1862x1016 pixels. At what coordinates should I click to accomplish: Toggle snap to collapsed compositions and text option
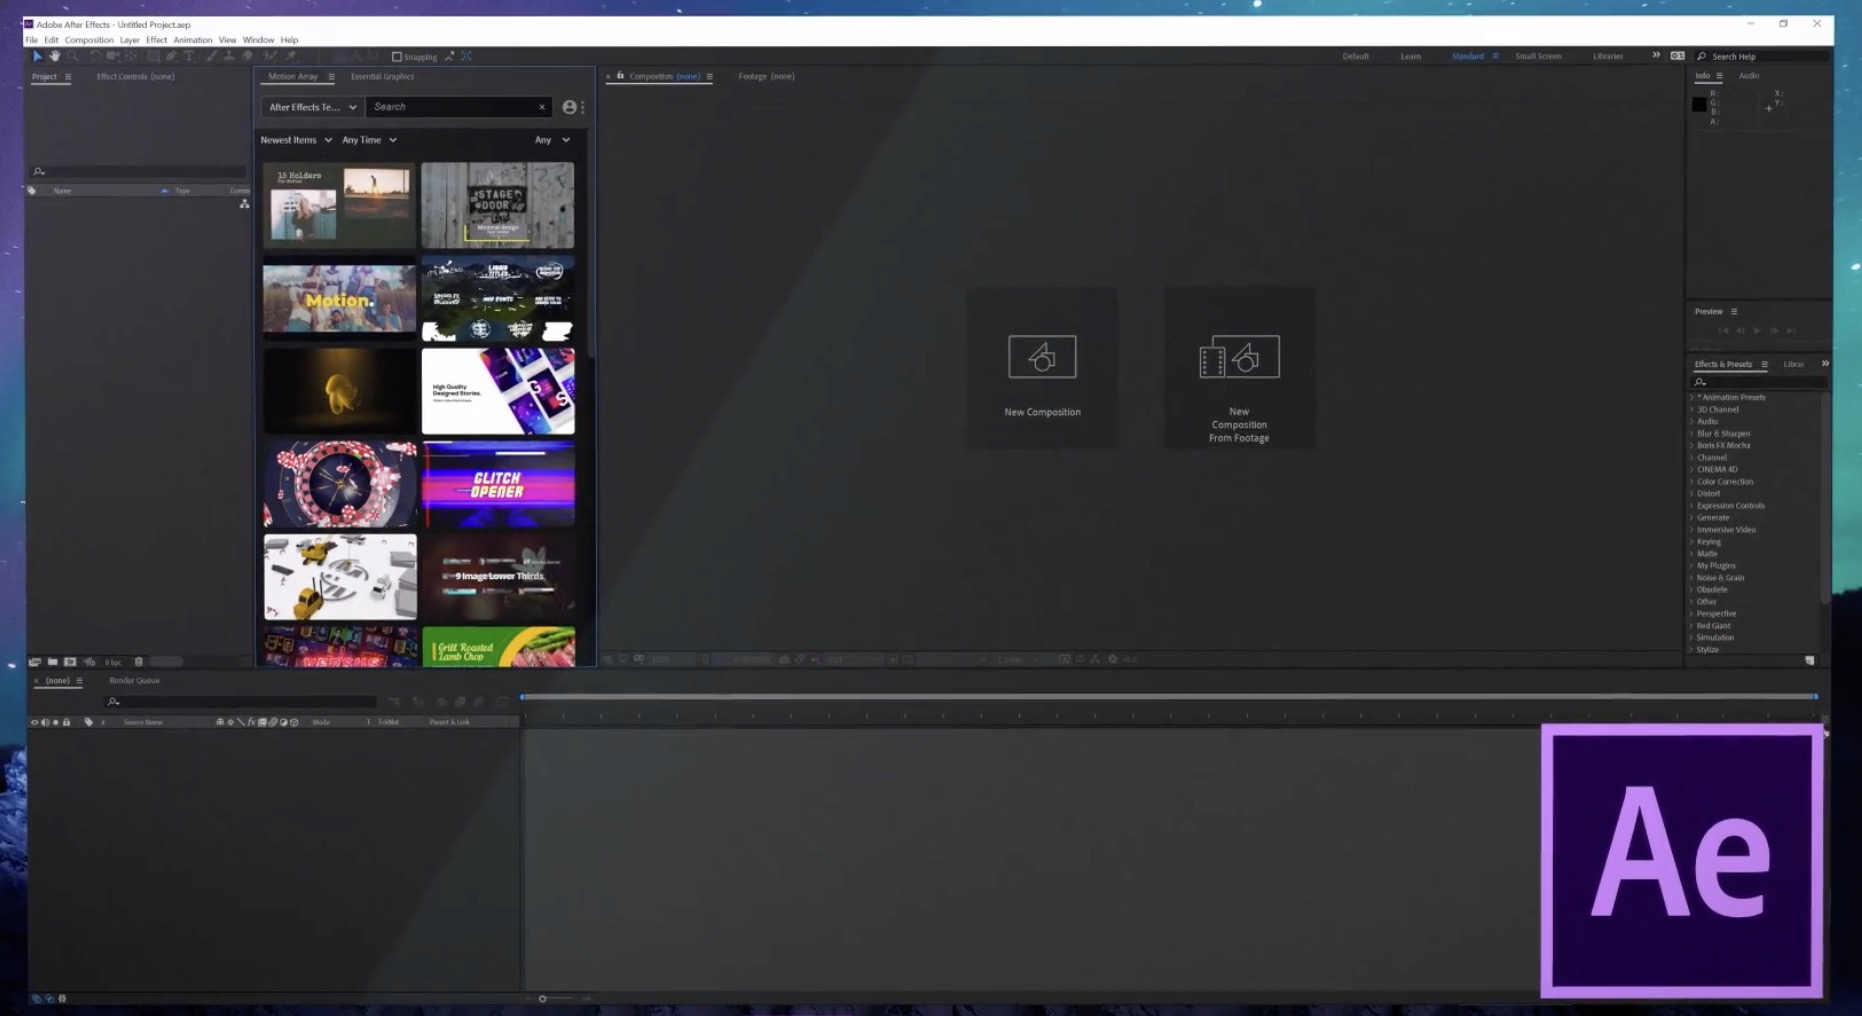click(x=466, y=56)
